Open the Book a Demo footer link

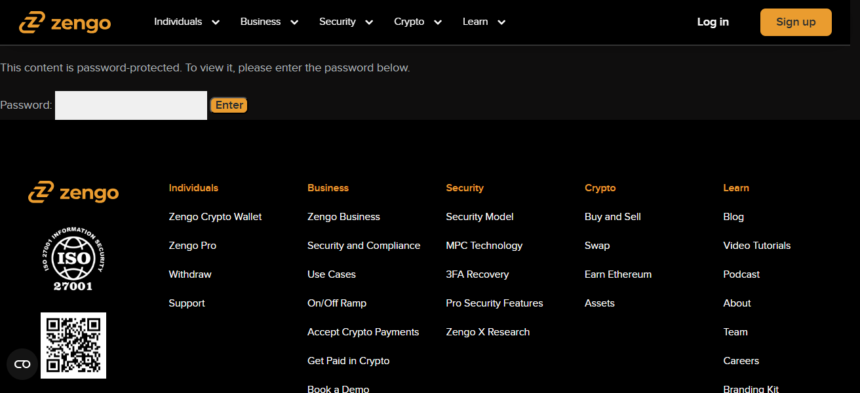pyautogui.click(x=338, y=389)
